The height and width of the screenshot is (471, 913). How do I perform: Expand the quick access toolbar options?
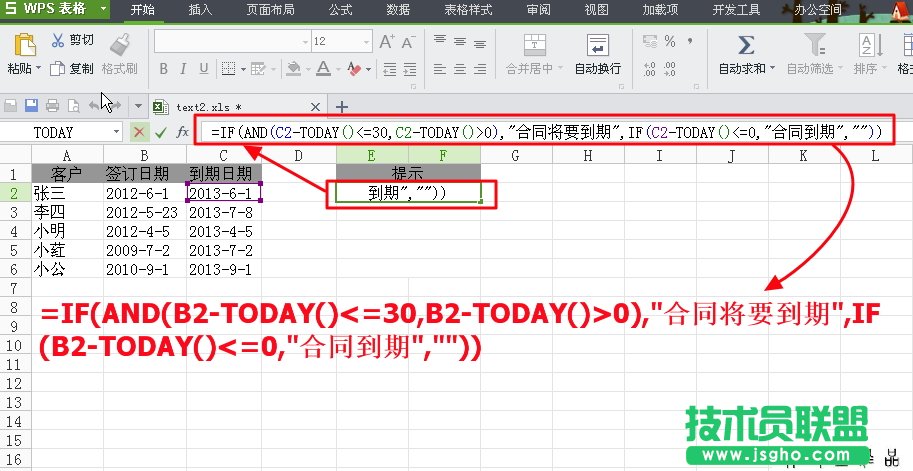138,106
